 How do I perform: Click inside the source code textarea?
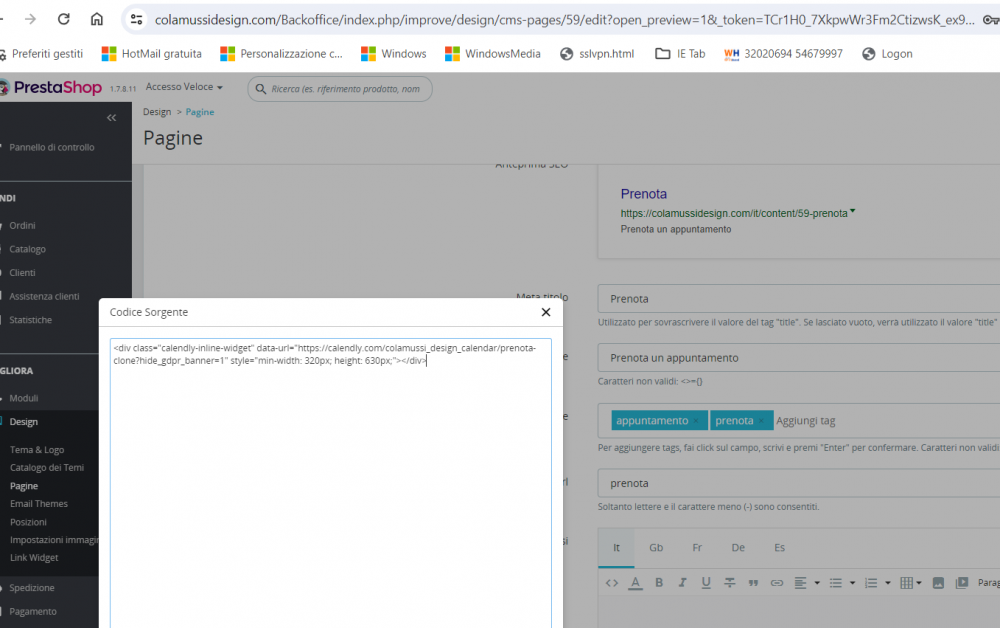click(330, 483)
